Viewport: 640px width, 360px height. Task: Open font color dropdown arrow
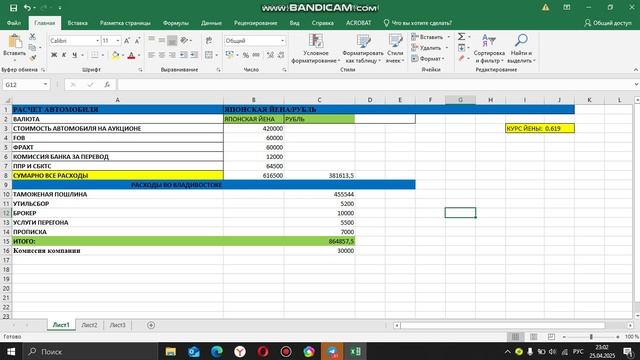pyautogui.click(x=139, y=55)
